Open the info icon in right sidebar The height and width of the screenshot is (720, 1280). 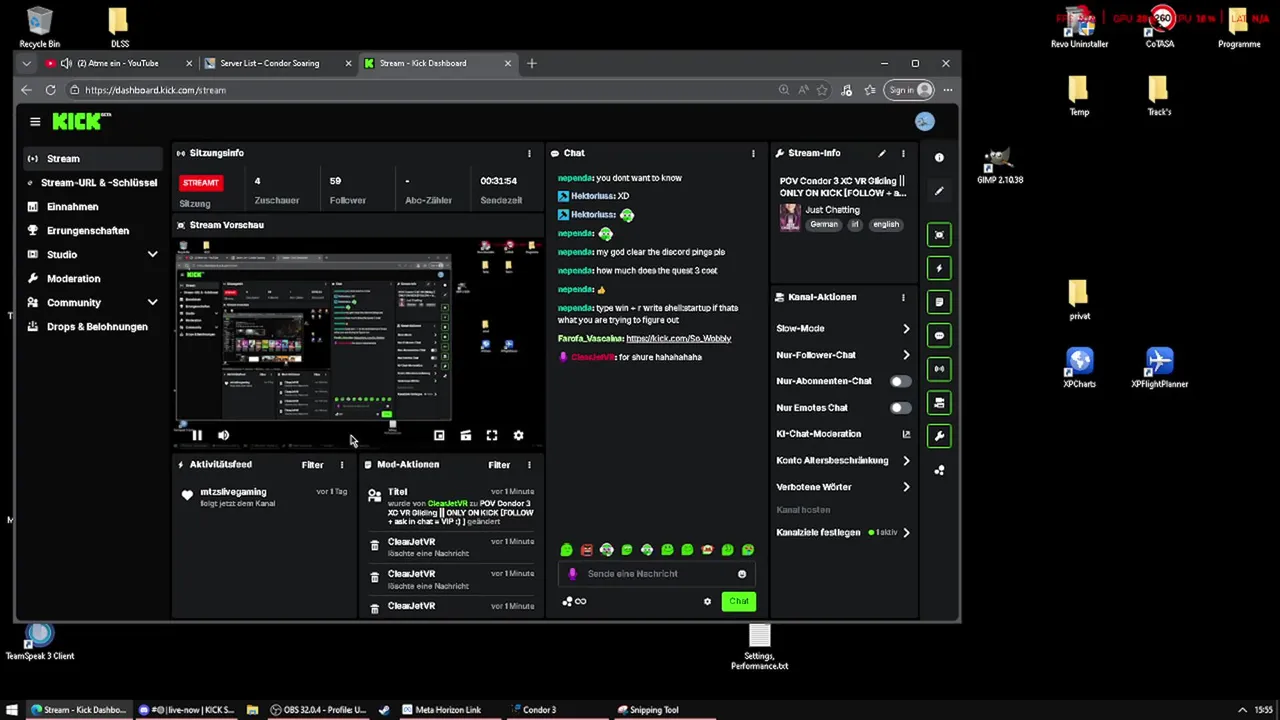939,158
